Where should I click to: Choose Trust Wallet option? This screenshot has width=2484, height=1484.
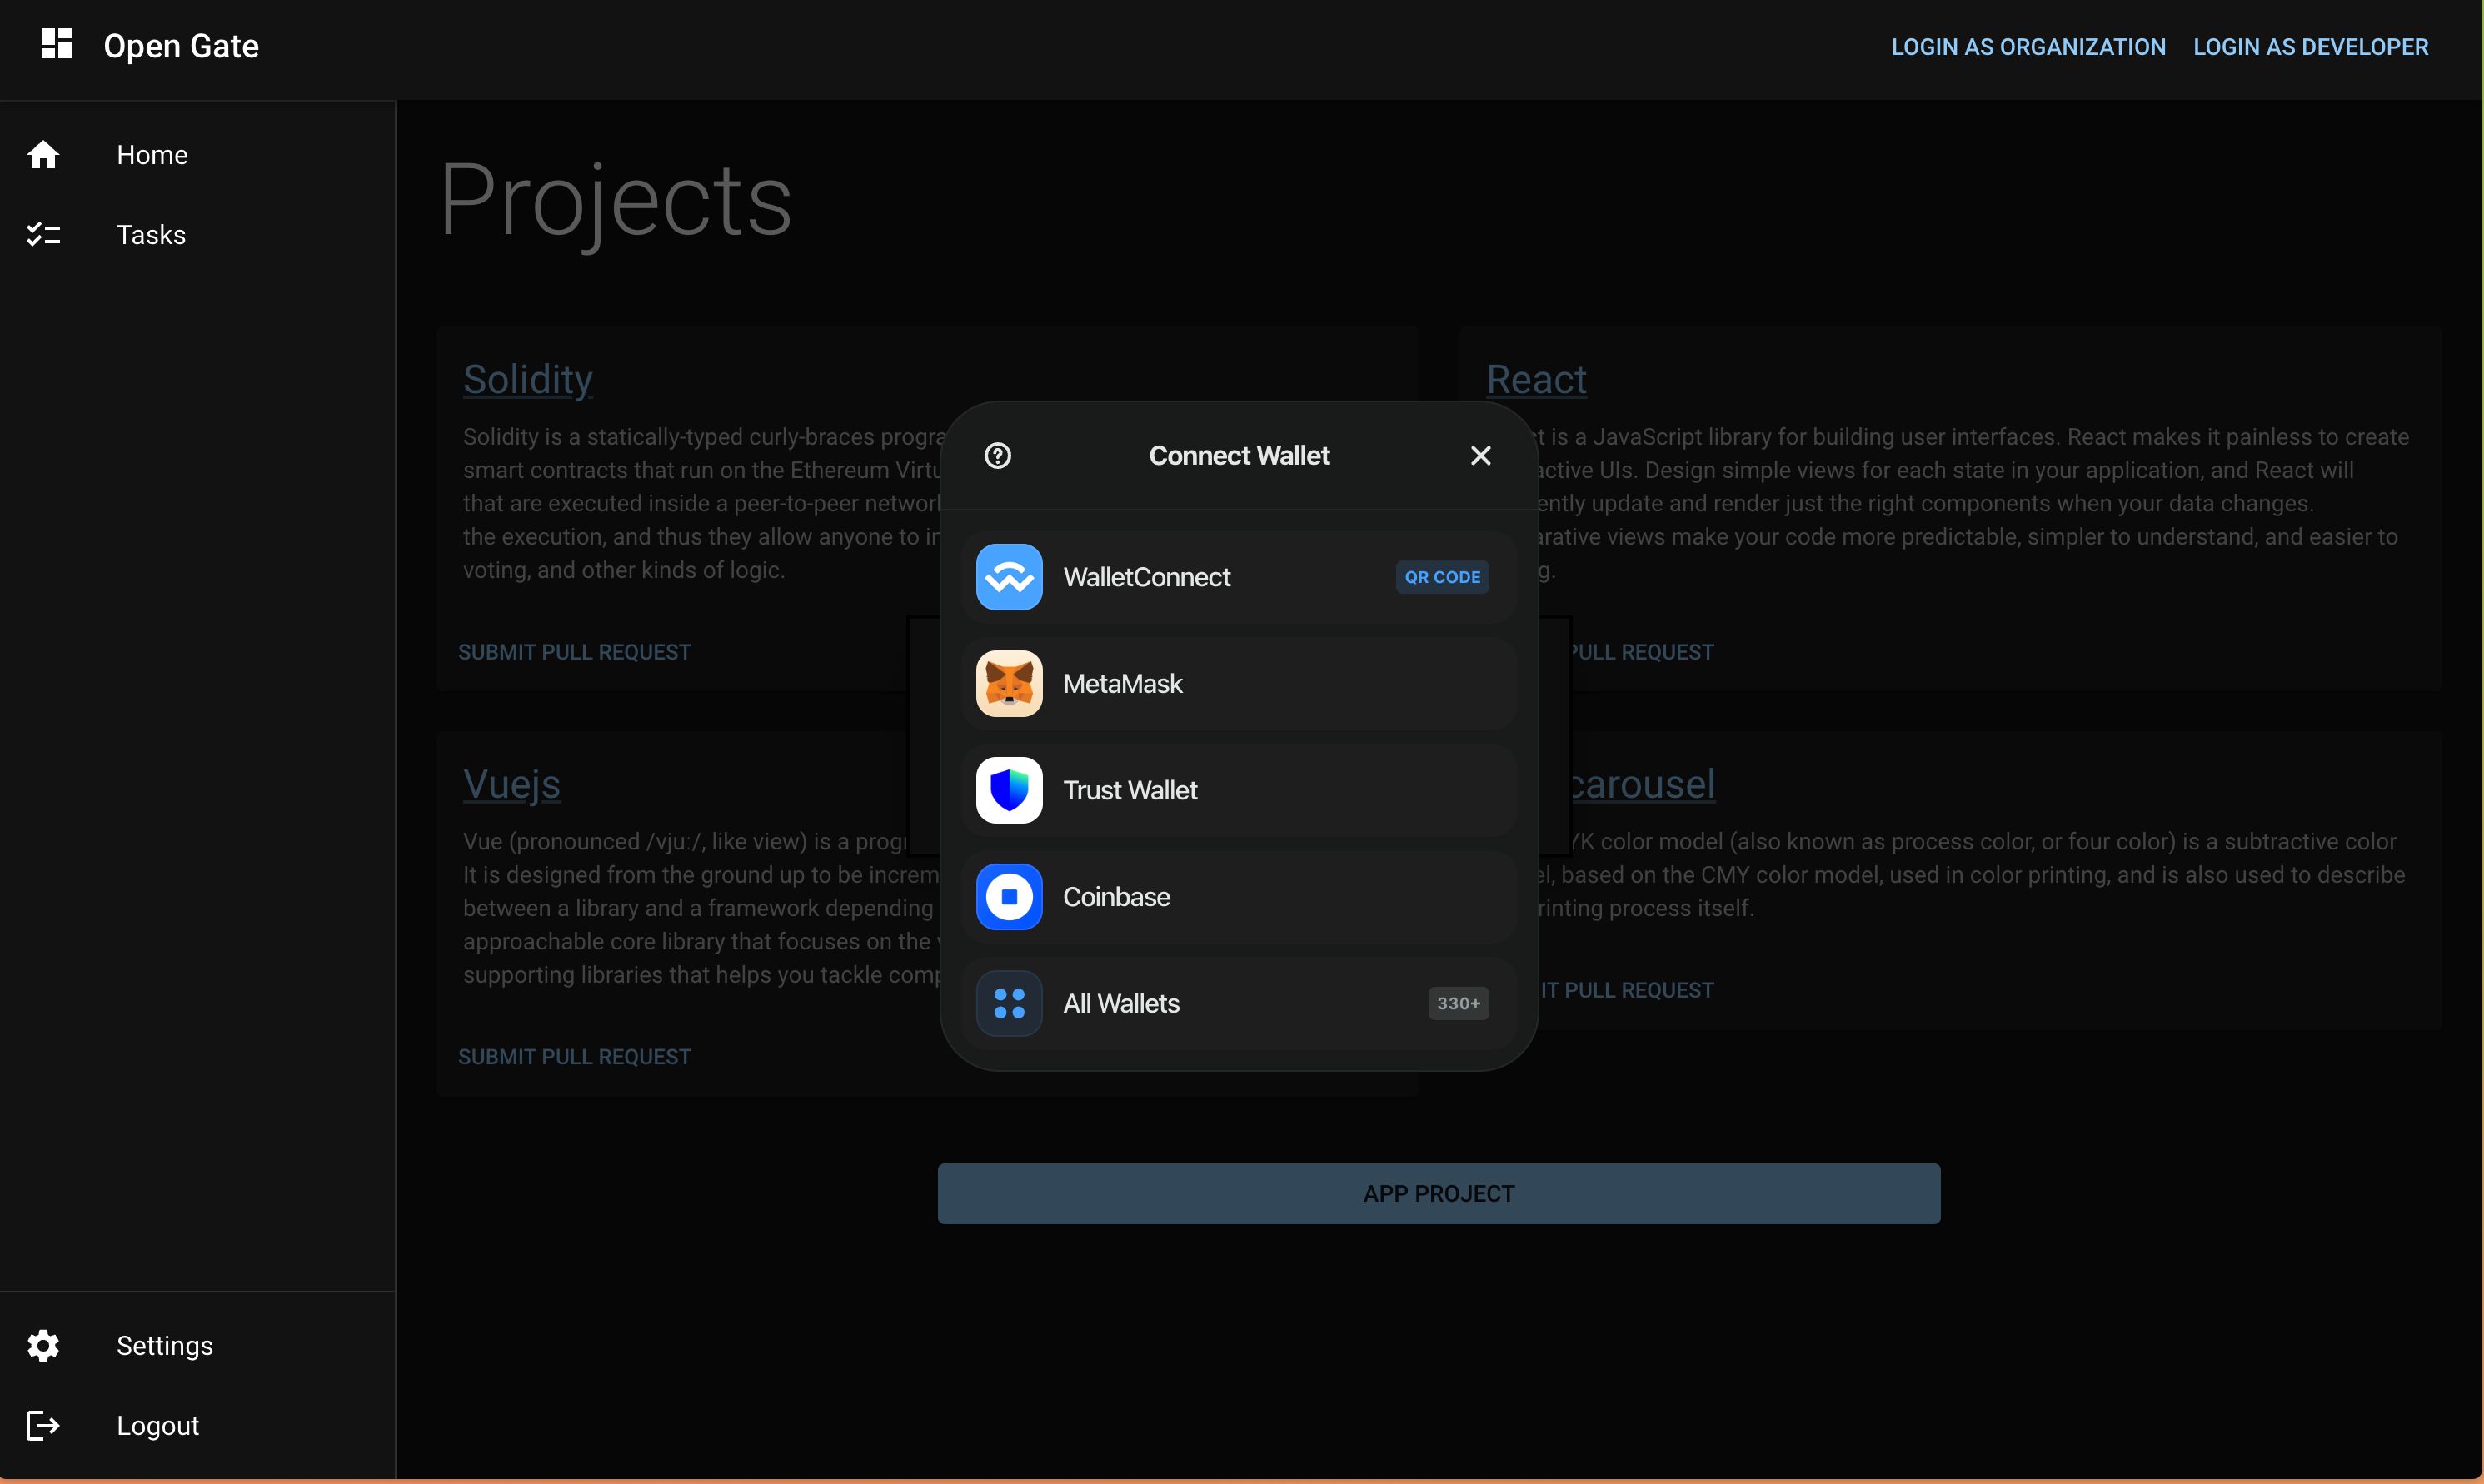[1239, 790]
